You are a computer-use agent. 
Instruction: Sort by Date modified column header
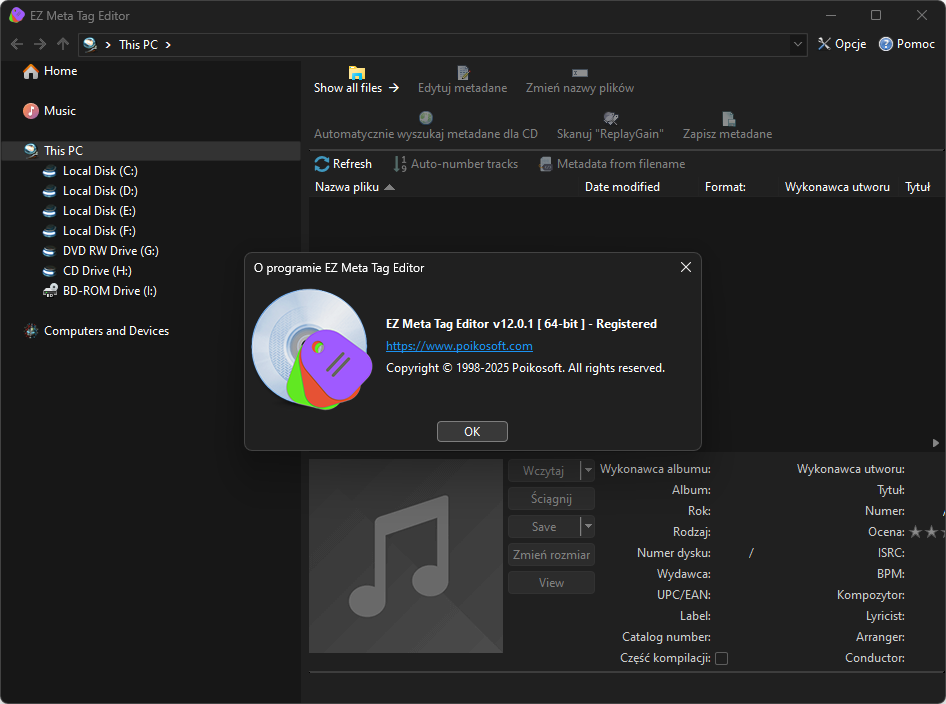pyautogui.click(x=622, y=187)
